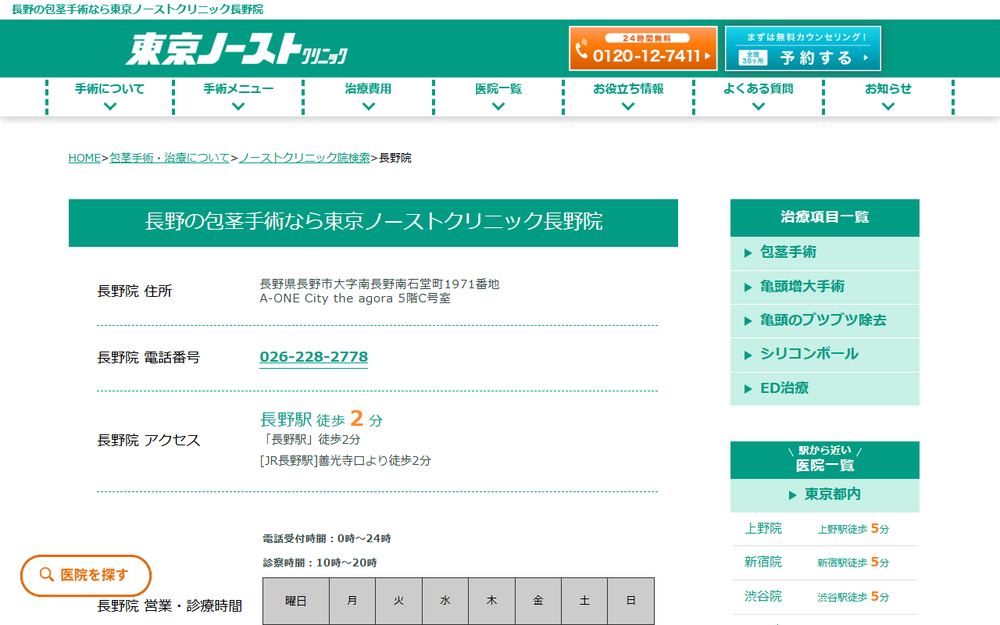Click the 治療項目一覧 sidebar header
Screen dimensions: 1000x625
tap(825, 217)
